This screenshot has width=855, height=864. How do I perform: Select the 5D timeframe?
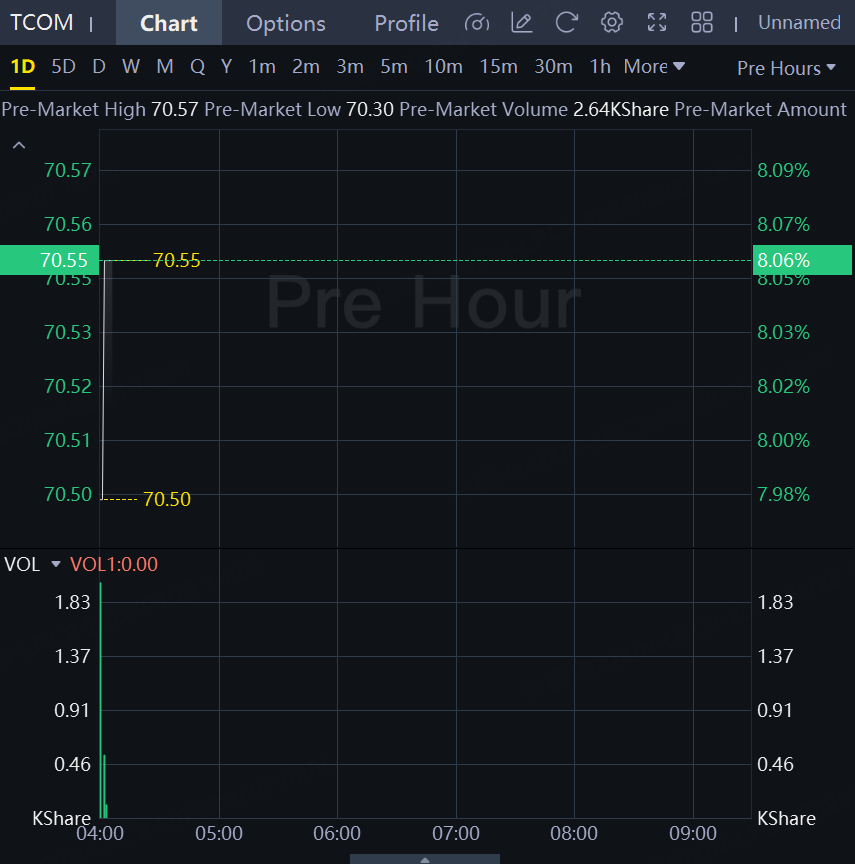point(63,67)
